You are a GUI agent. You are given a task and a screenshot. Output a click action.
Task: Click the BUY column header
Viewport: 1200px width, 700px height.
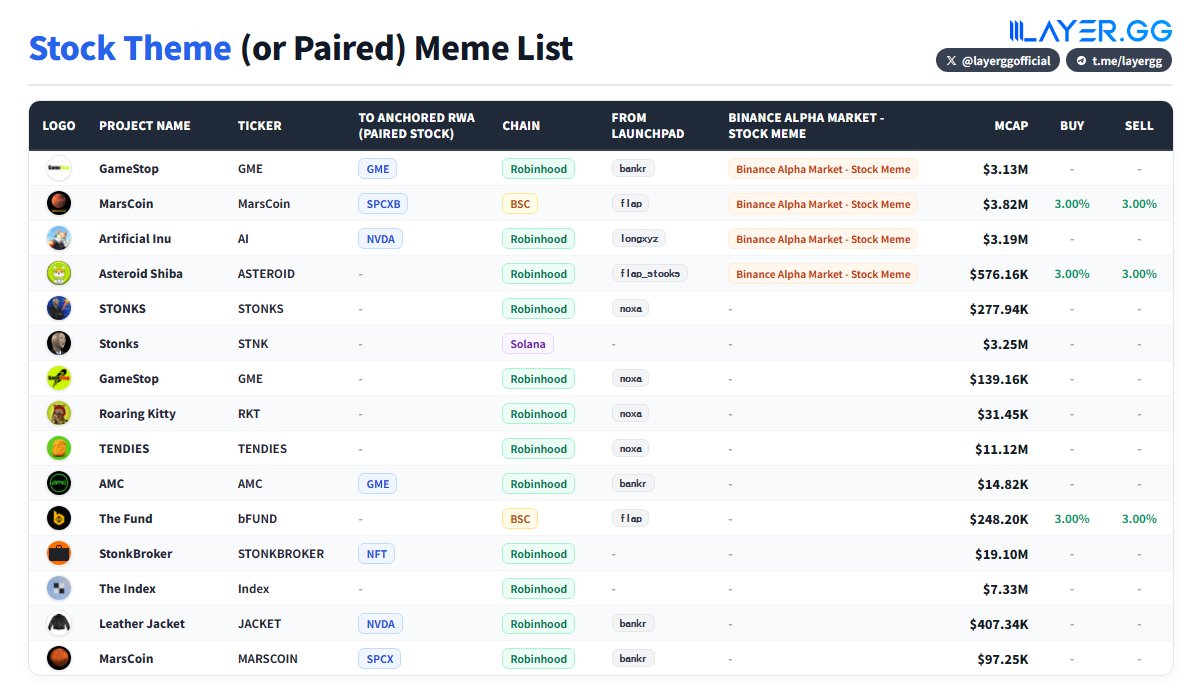[x=1072, y=126]
